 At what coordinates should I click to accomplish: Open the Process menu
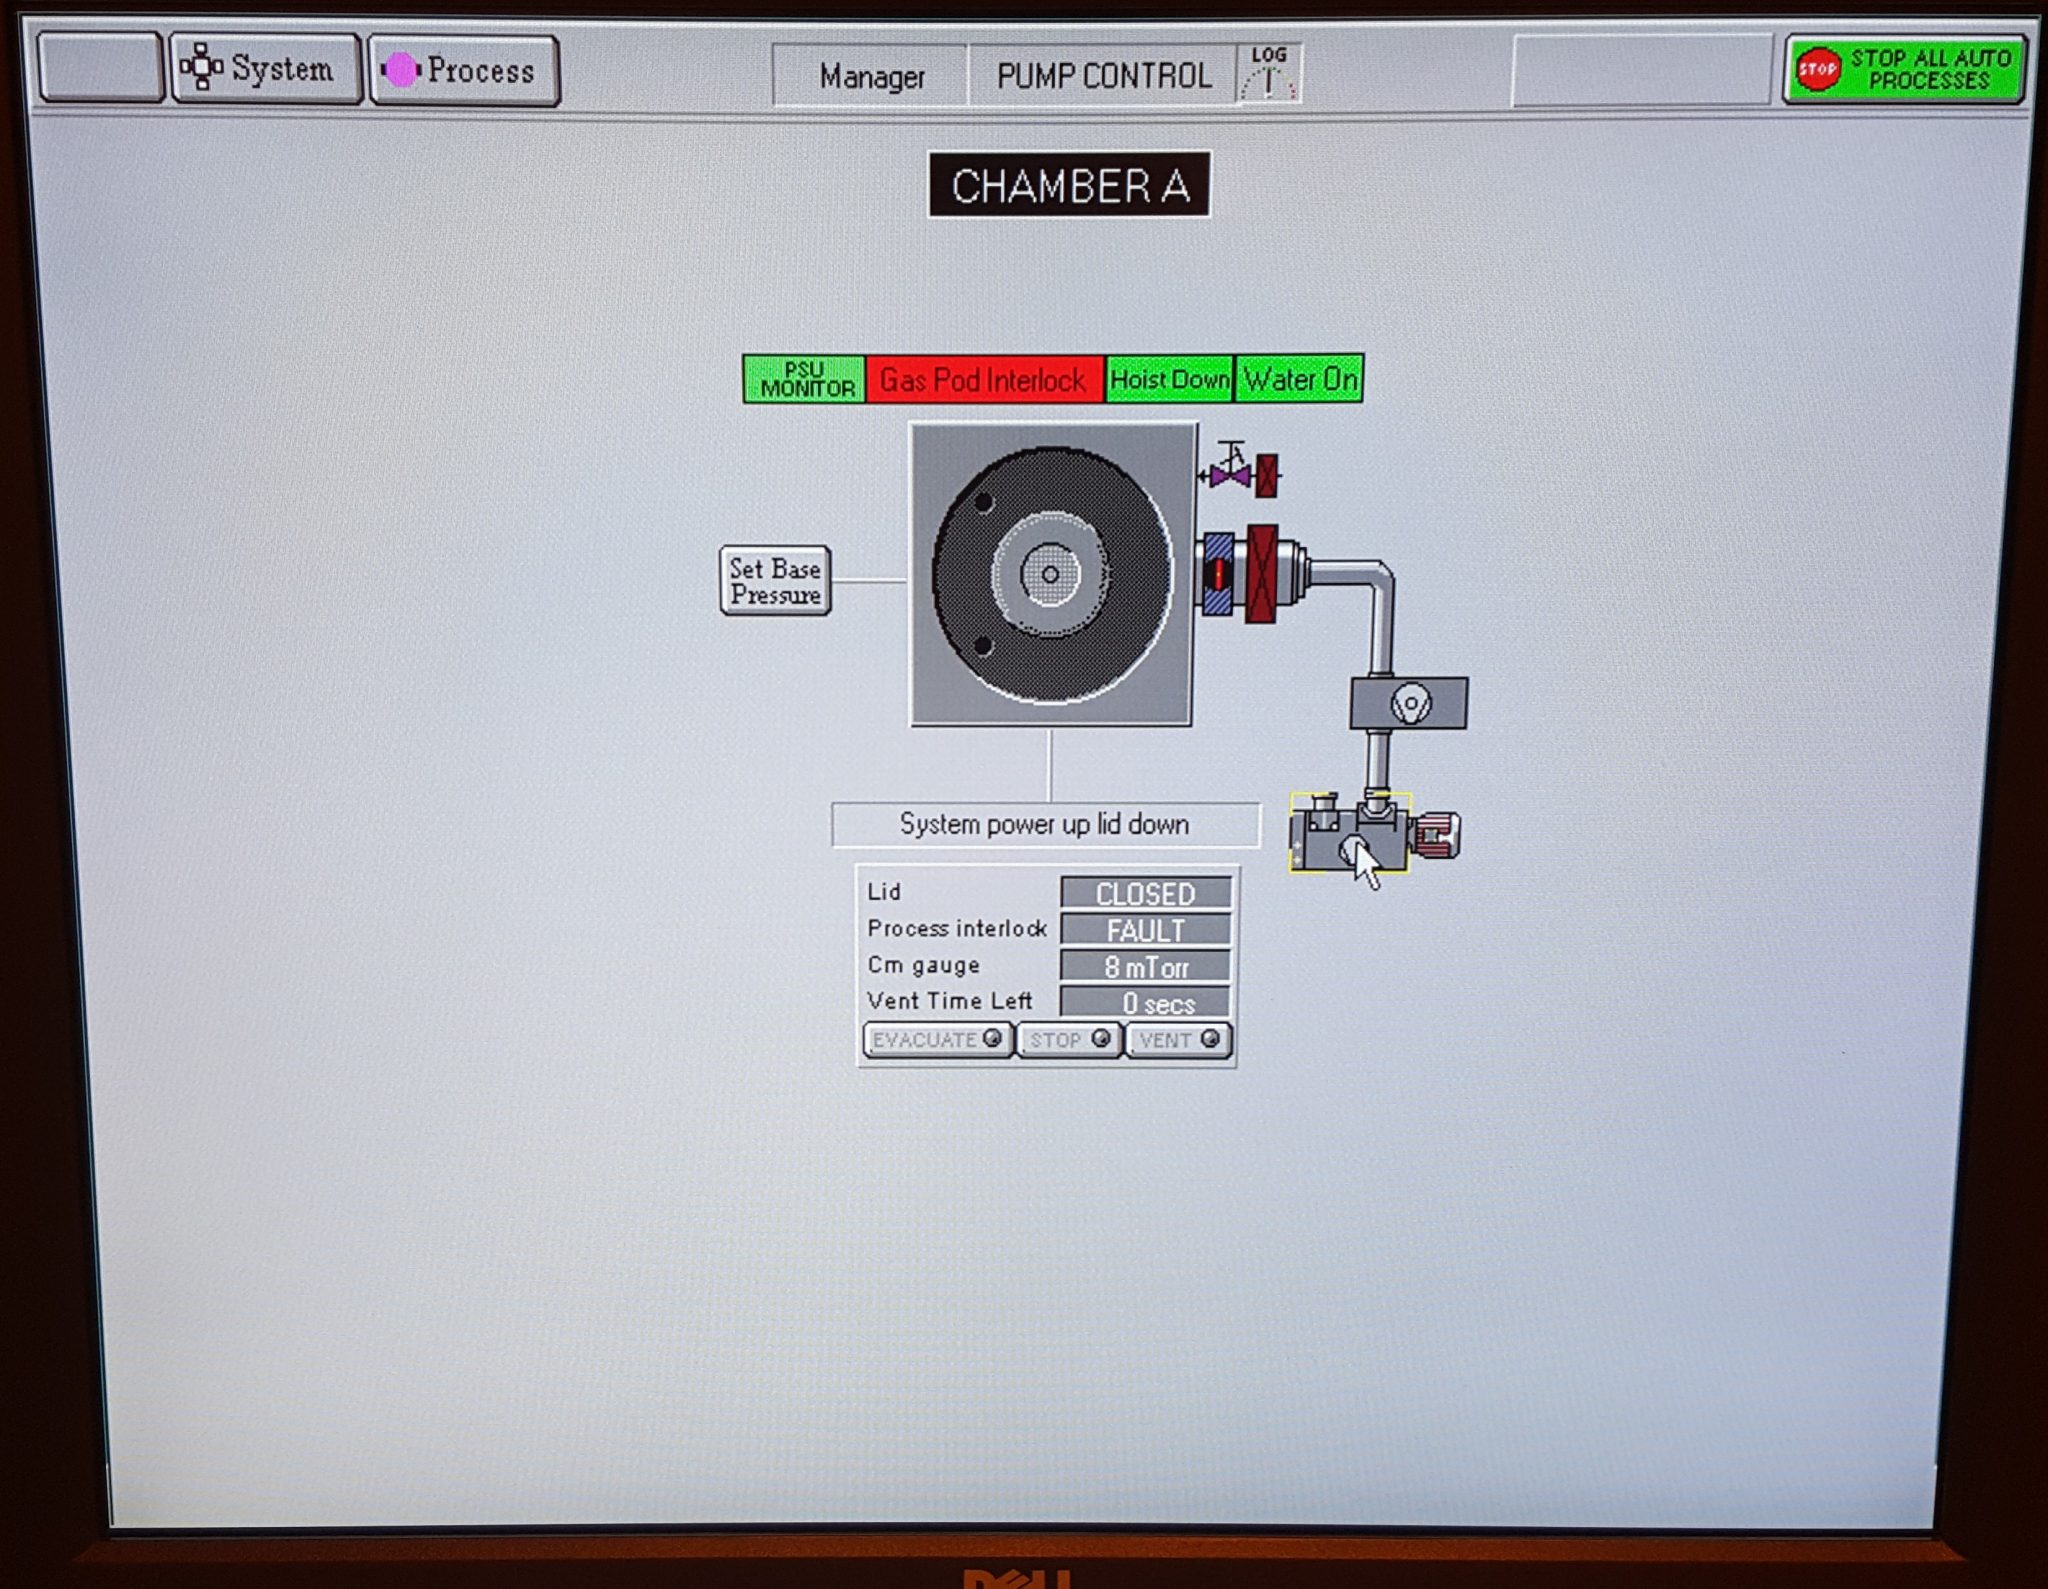point(464,70)
